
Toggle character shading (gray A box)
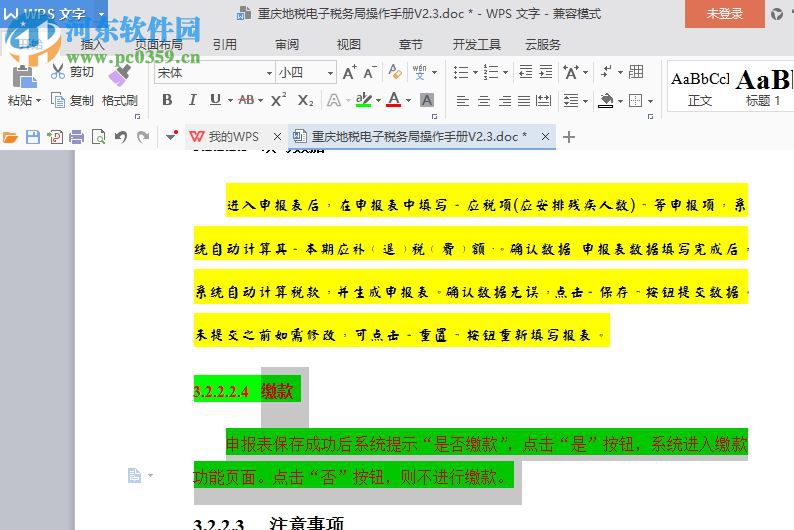(427, 100)
